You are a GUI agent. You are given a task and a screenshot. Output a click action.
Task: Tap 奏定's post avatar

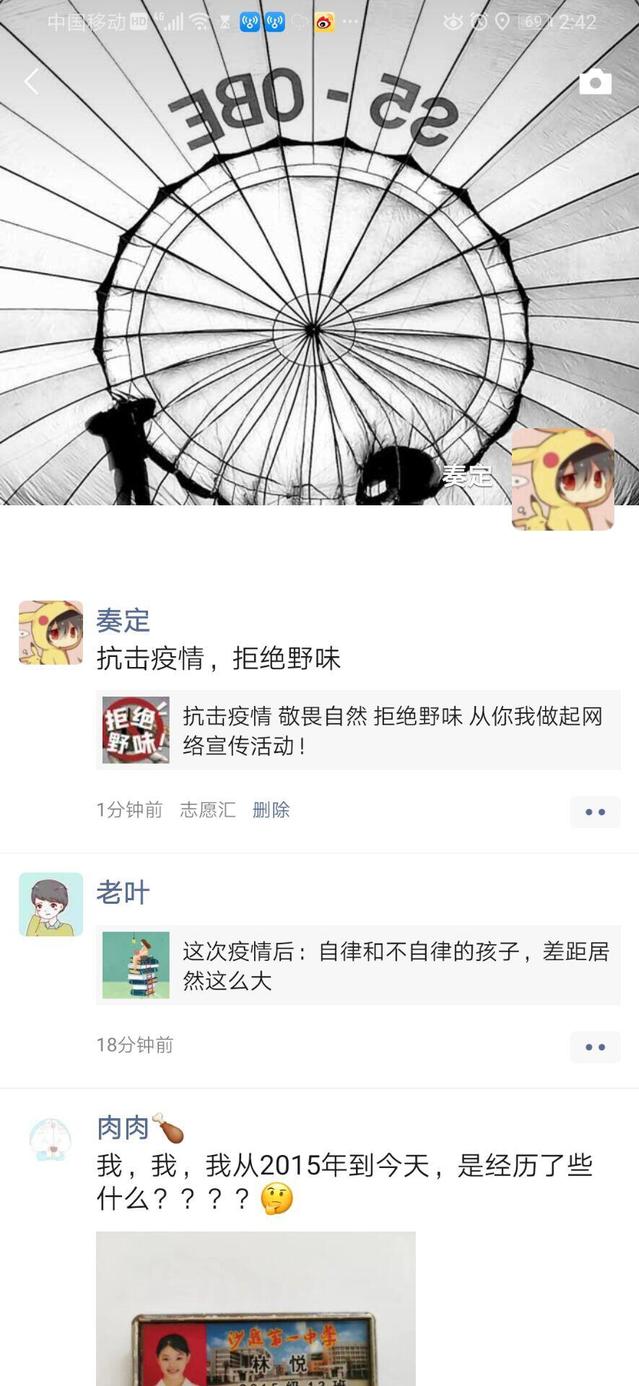[51, 633]
